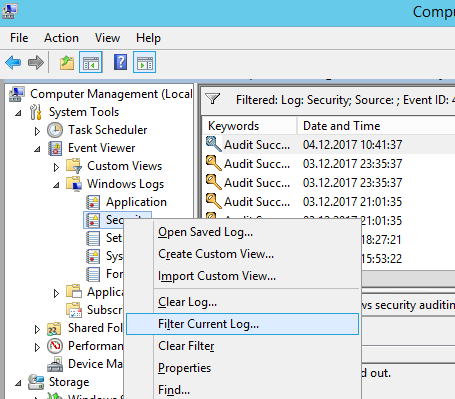This screenshot has height=399, width=455.
Task: Click the Windows Logs folder icon
Action: click(x=74, y=184)
